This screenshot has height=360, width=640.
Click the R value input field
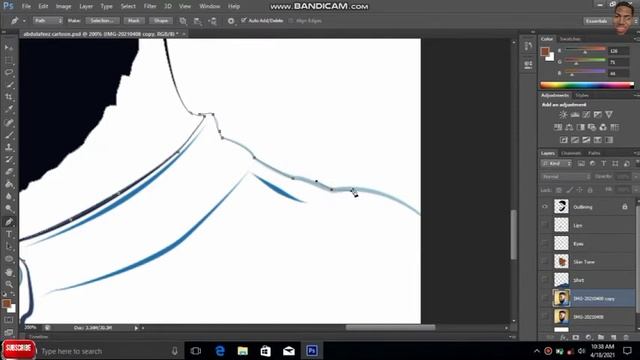click(618, 51)
